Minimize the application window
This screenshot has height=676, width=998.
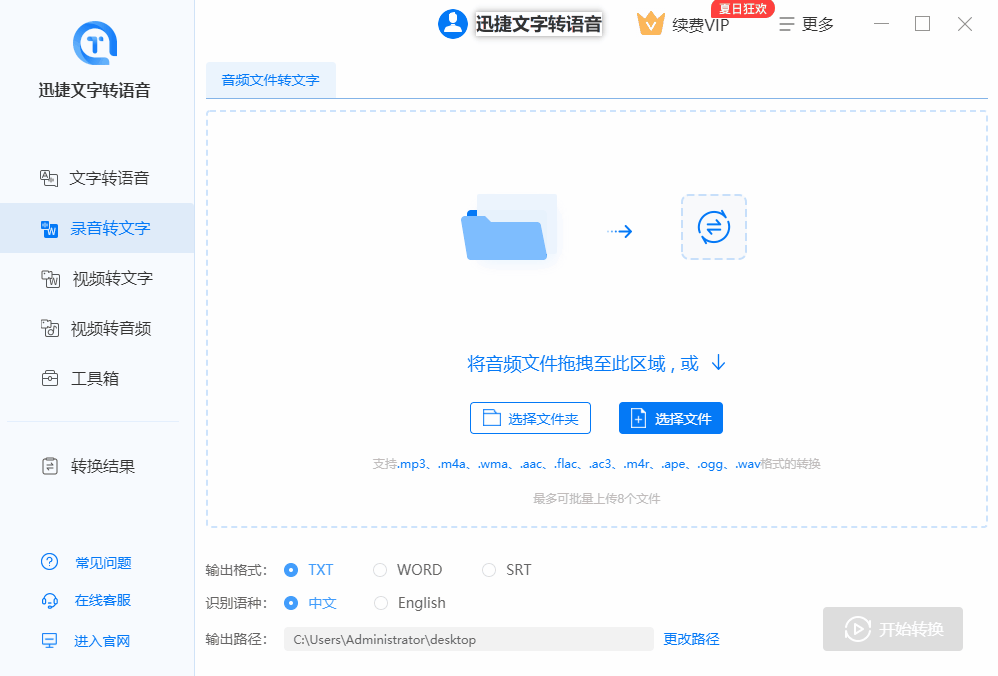coord(882,24)
